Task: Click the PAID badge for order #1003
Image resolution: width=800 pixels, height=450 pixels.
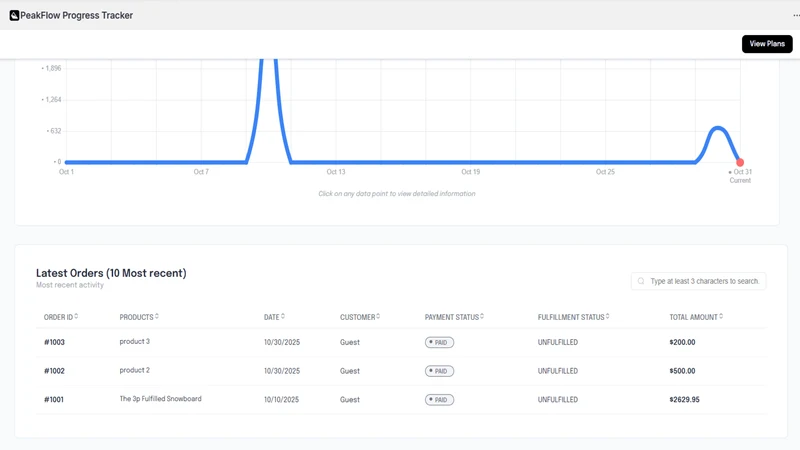Action: pos(439,342)
